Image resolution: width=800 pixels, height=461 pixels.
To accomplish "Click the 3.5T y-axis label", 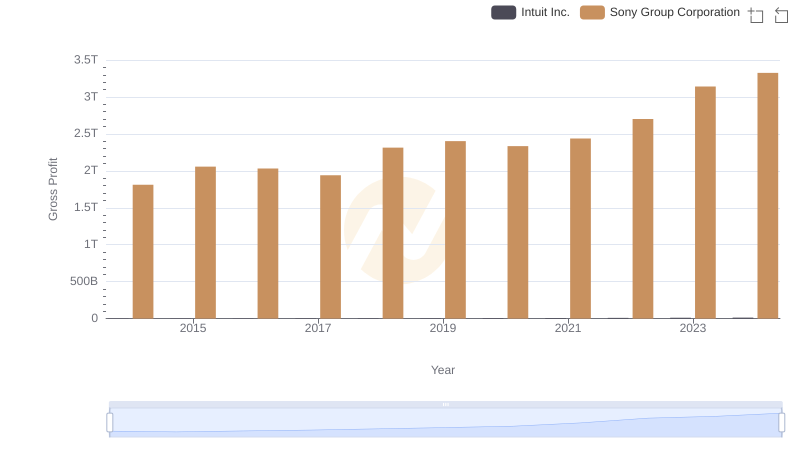I will 86,60.
